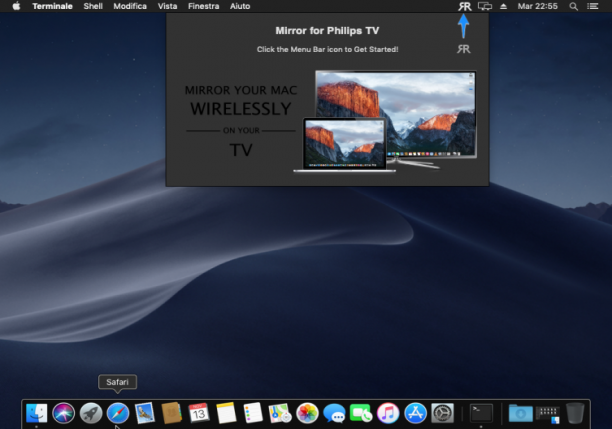612x429 pixels.
Task: Open iTunes music icon in Dock
Action: 388,413
